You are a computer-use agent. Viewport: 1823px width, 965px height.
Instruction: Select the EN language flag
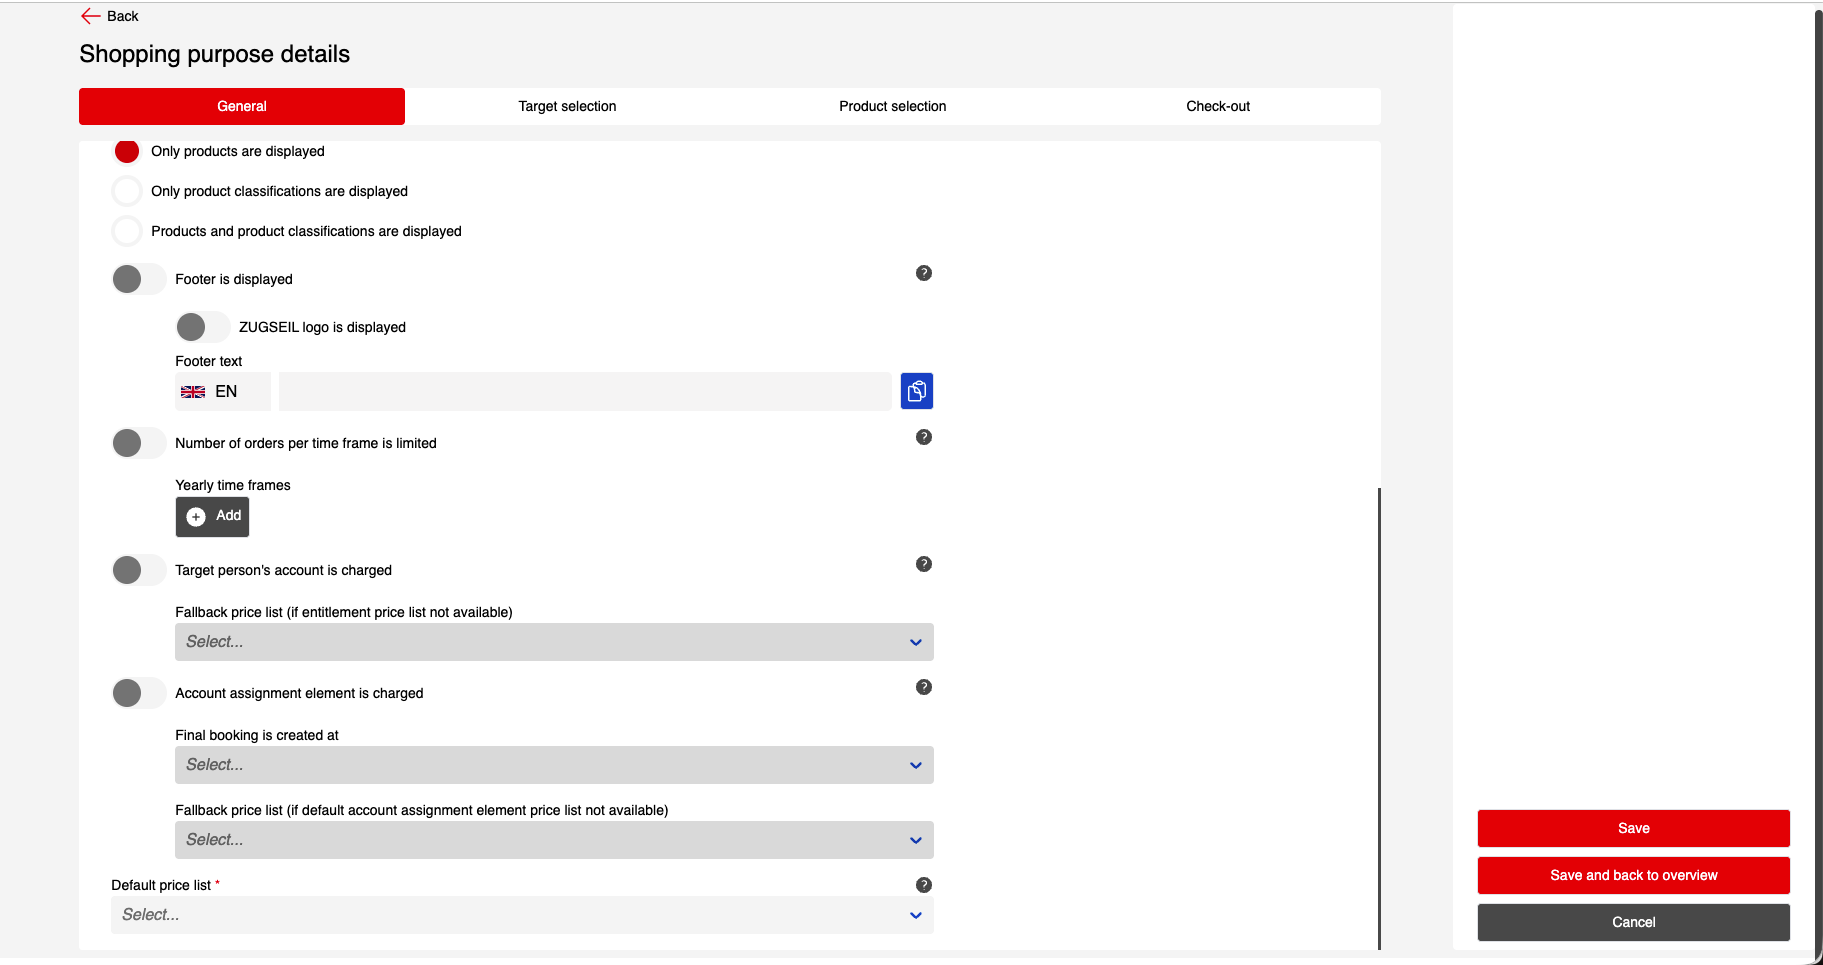point(193,392)
